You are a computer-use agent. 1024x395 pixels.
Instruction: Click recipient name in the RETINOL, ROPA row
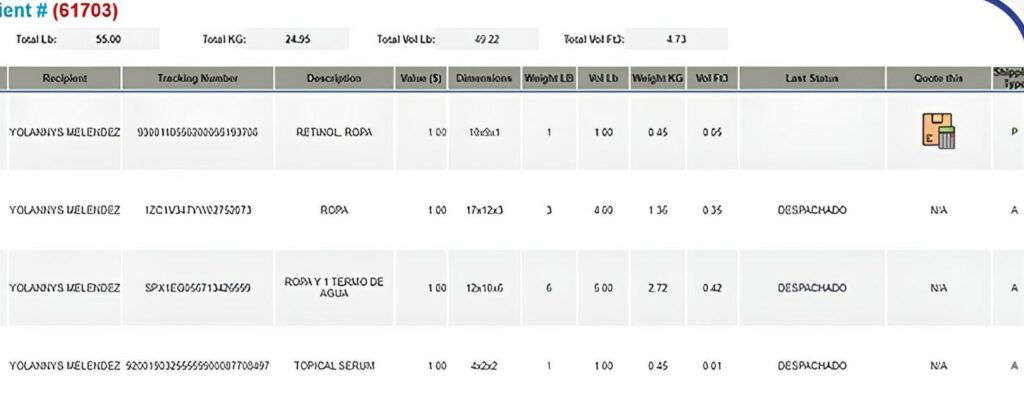point(65,132)
